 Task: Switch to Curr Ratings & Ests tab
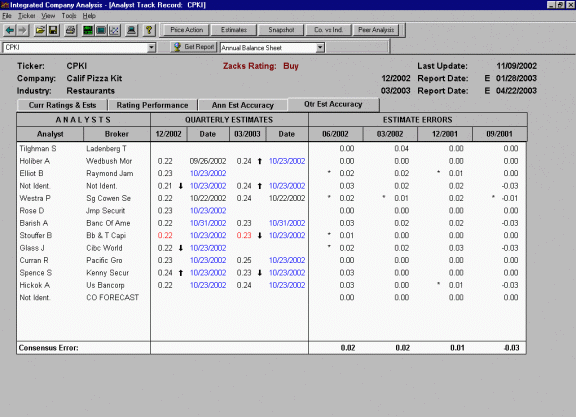tap(62, 105)
